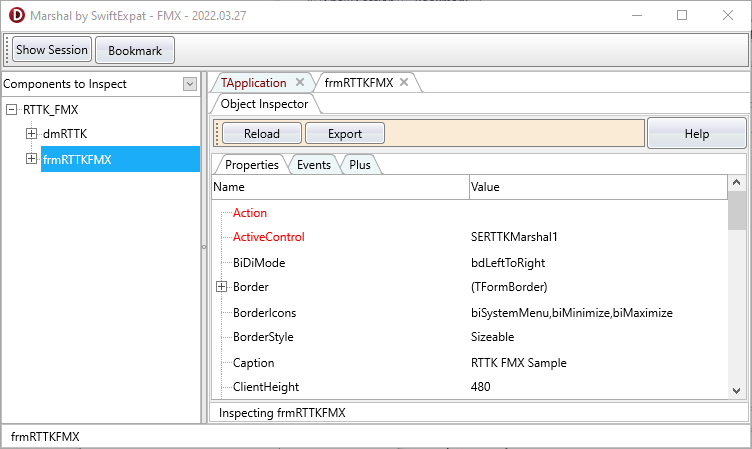Screen dimensions: 752x449
Task: Select the TApplication tab
Action: coord(253,83)
